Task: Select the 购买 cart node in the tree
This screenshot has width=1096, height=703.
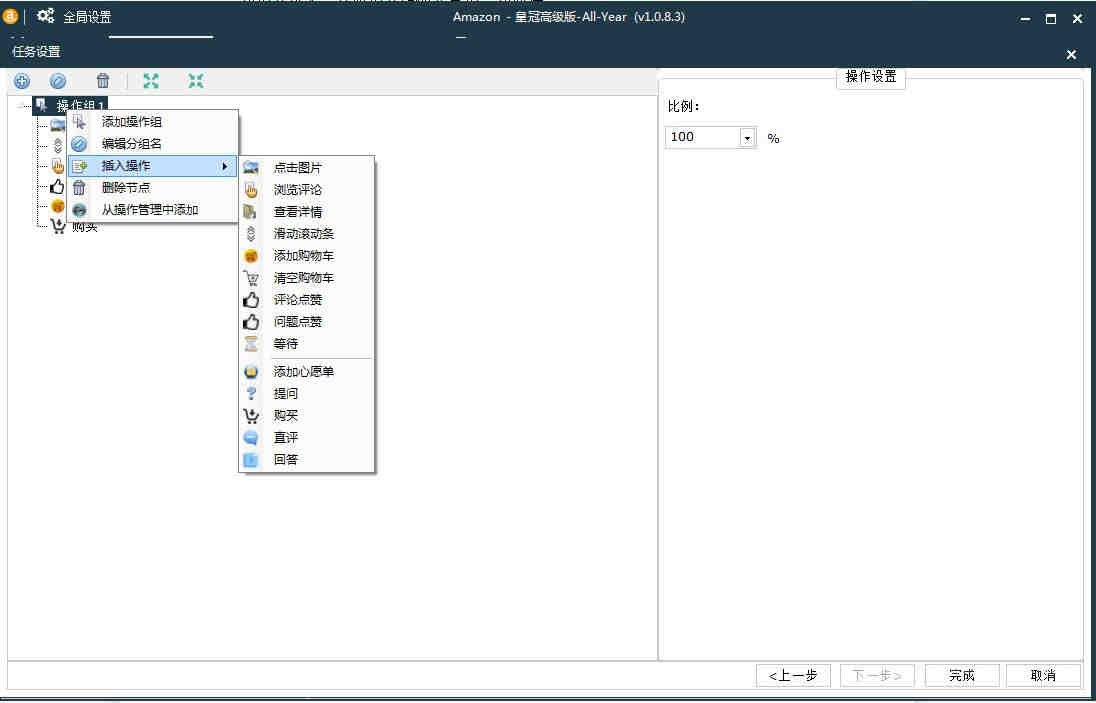Action: 75,226
